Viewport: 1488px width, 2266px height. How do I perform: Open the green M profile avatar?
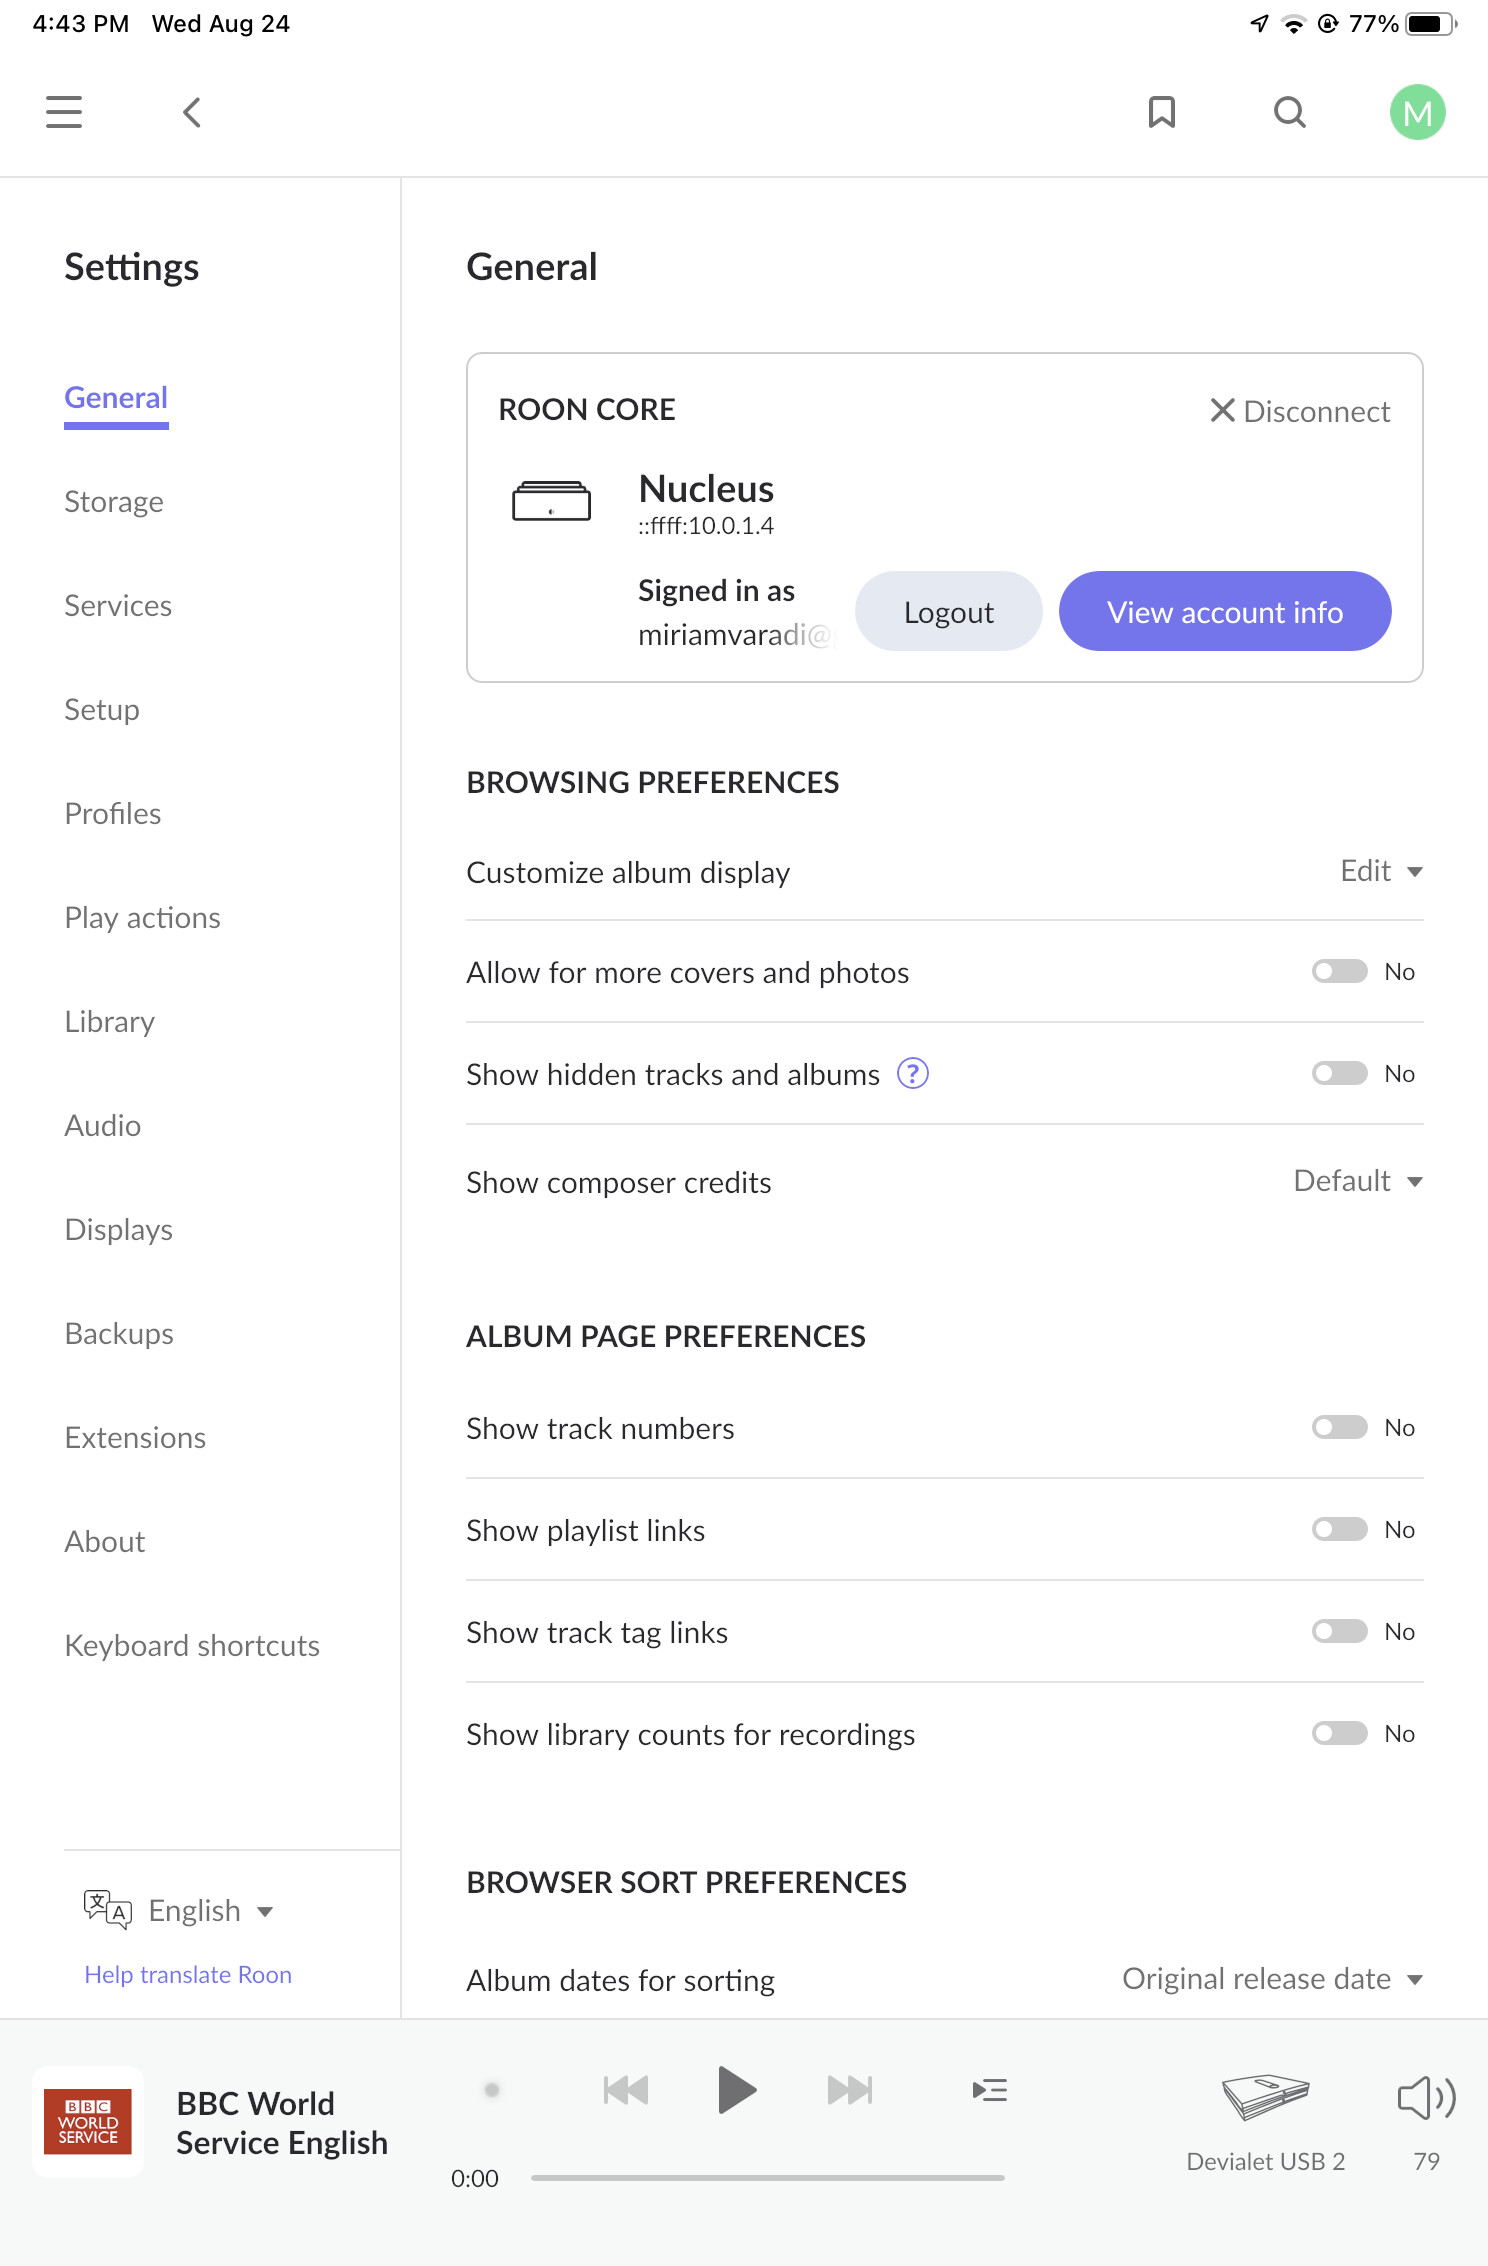pos(1417,112)
